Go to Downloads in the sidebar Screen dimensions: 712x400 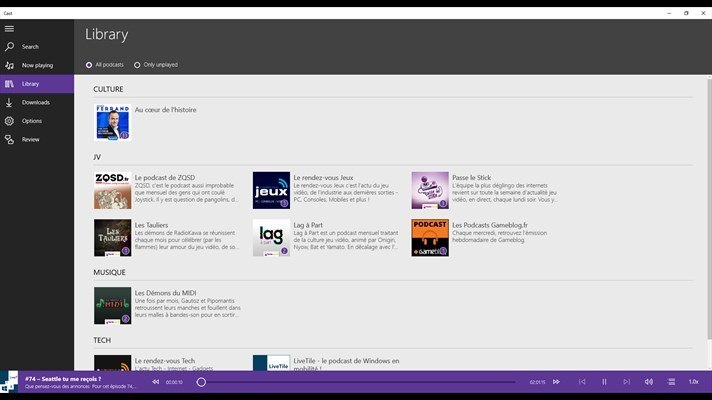(x=10, y=102)
